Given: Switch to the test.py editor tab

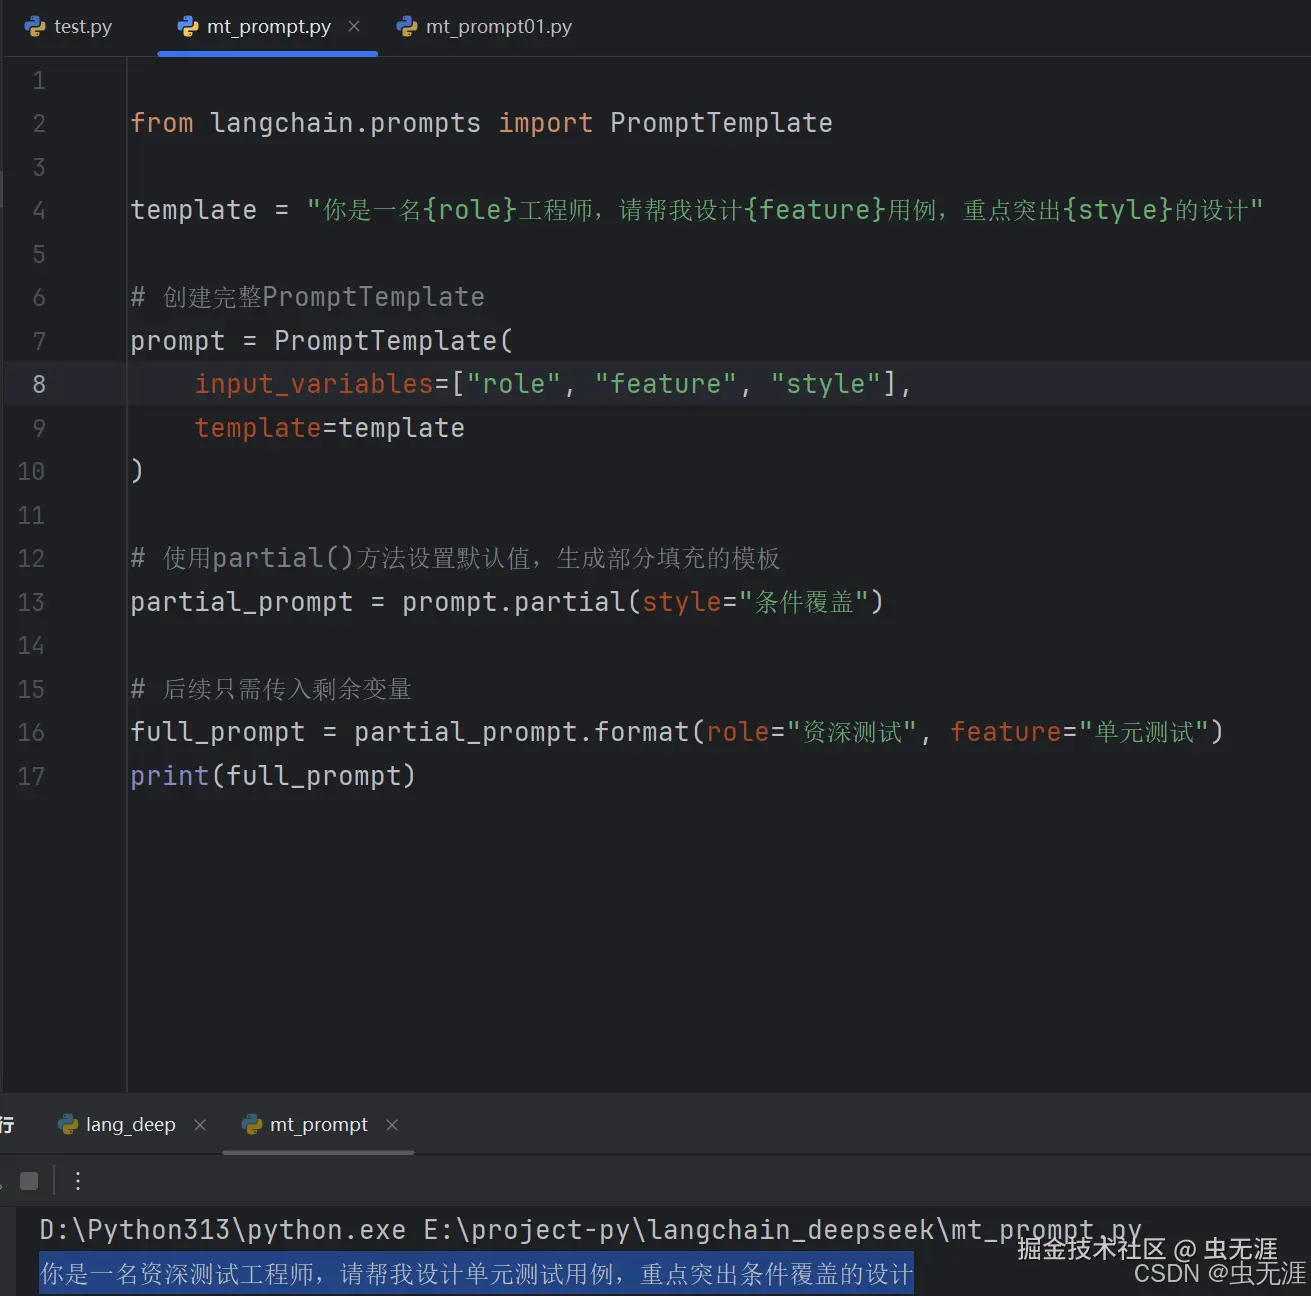Looking at the screenshot, I should click(69, 27).
